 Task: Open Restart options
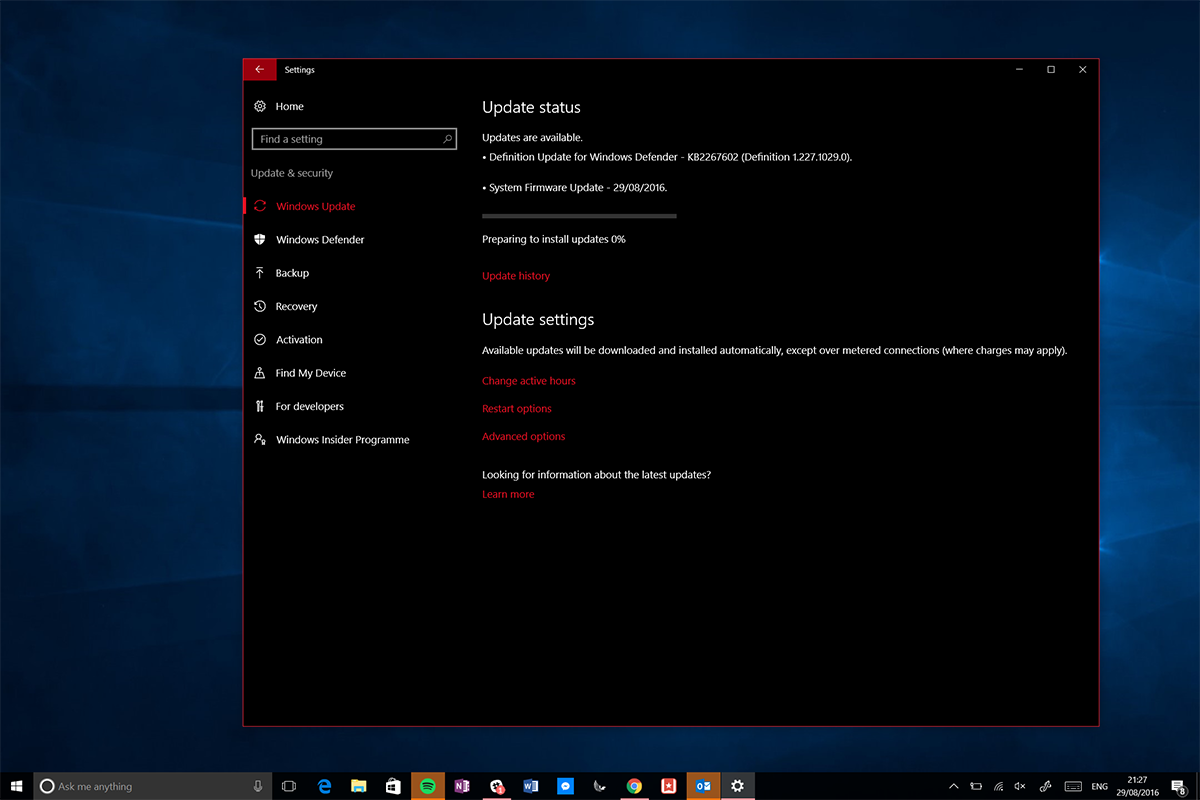[x=517, y=409]
